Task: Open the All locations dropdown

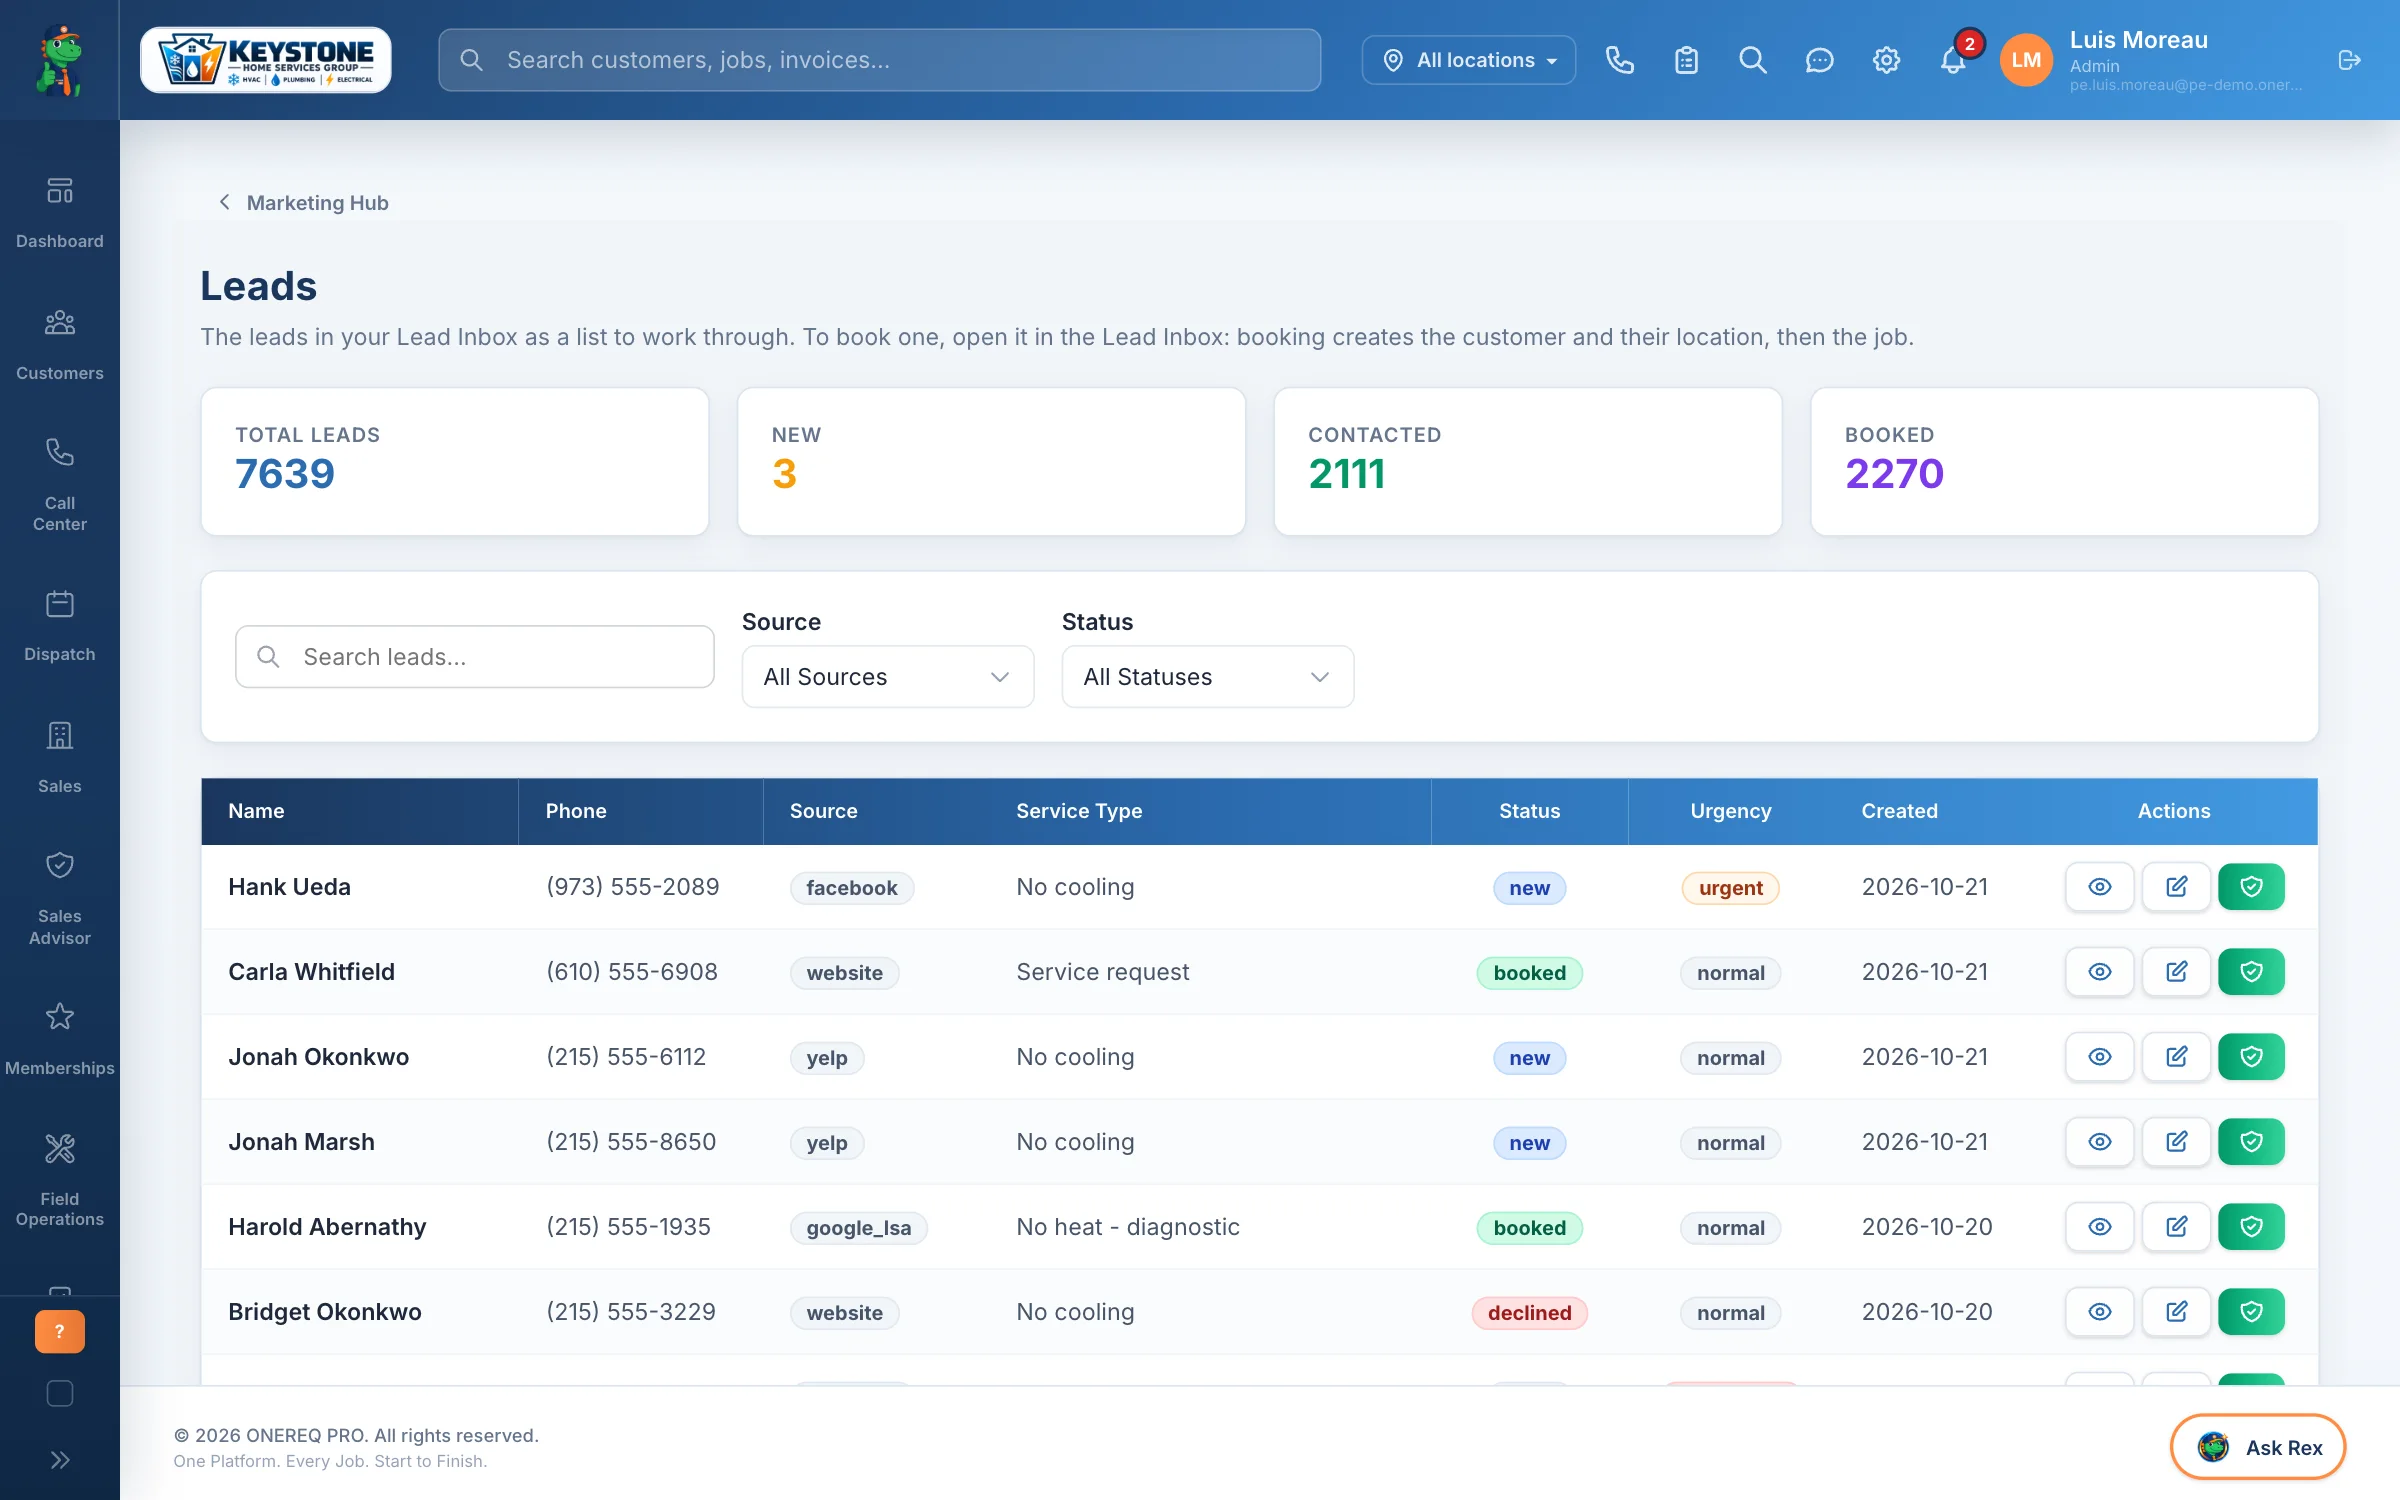Action: pos(1468,60)
